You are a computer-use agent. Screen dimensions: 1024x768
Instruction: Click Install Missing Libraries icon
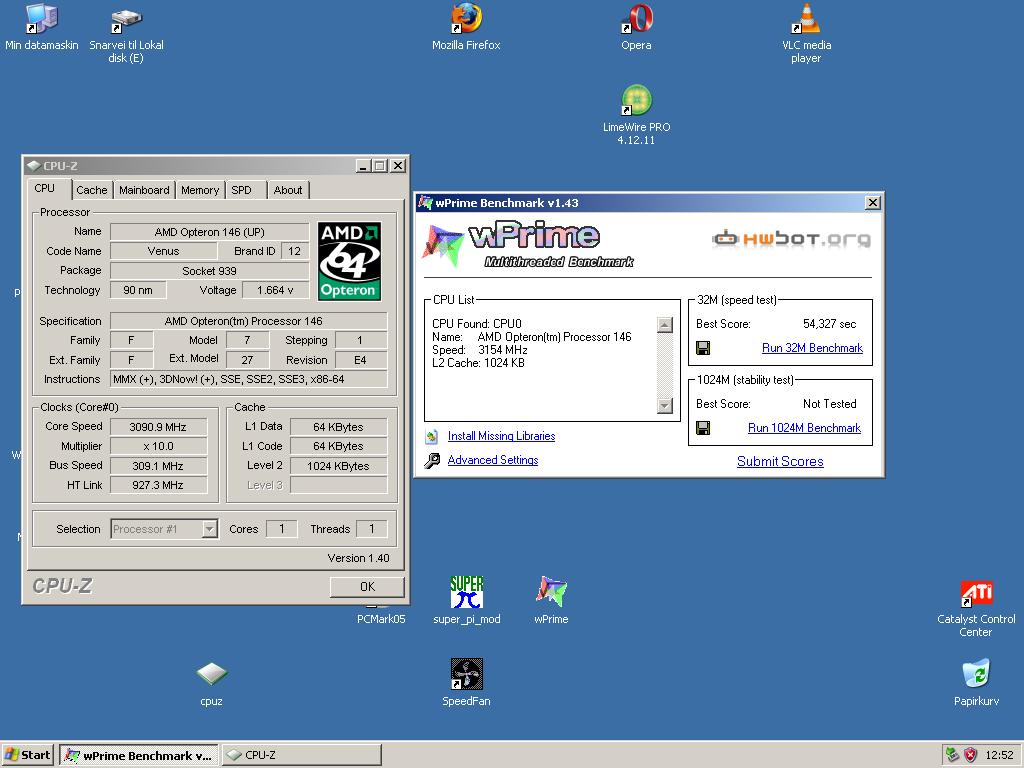pyautogui.click(x=432, y=436)
